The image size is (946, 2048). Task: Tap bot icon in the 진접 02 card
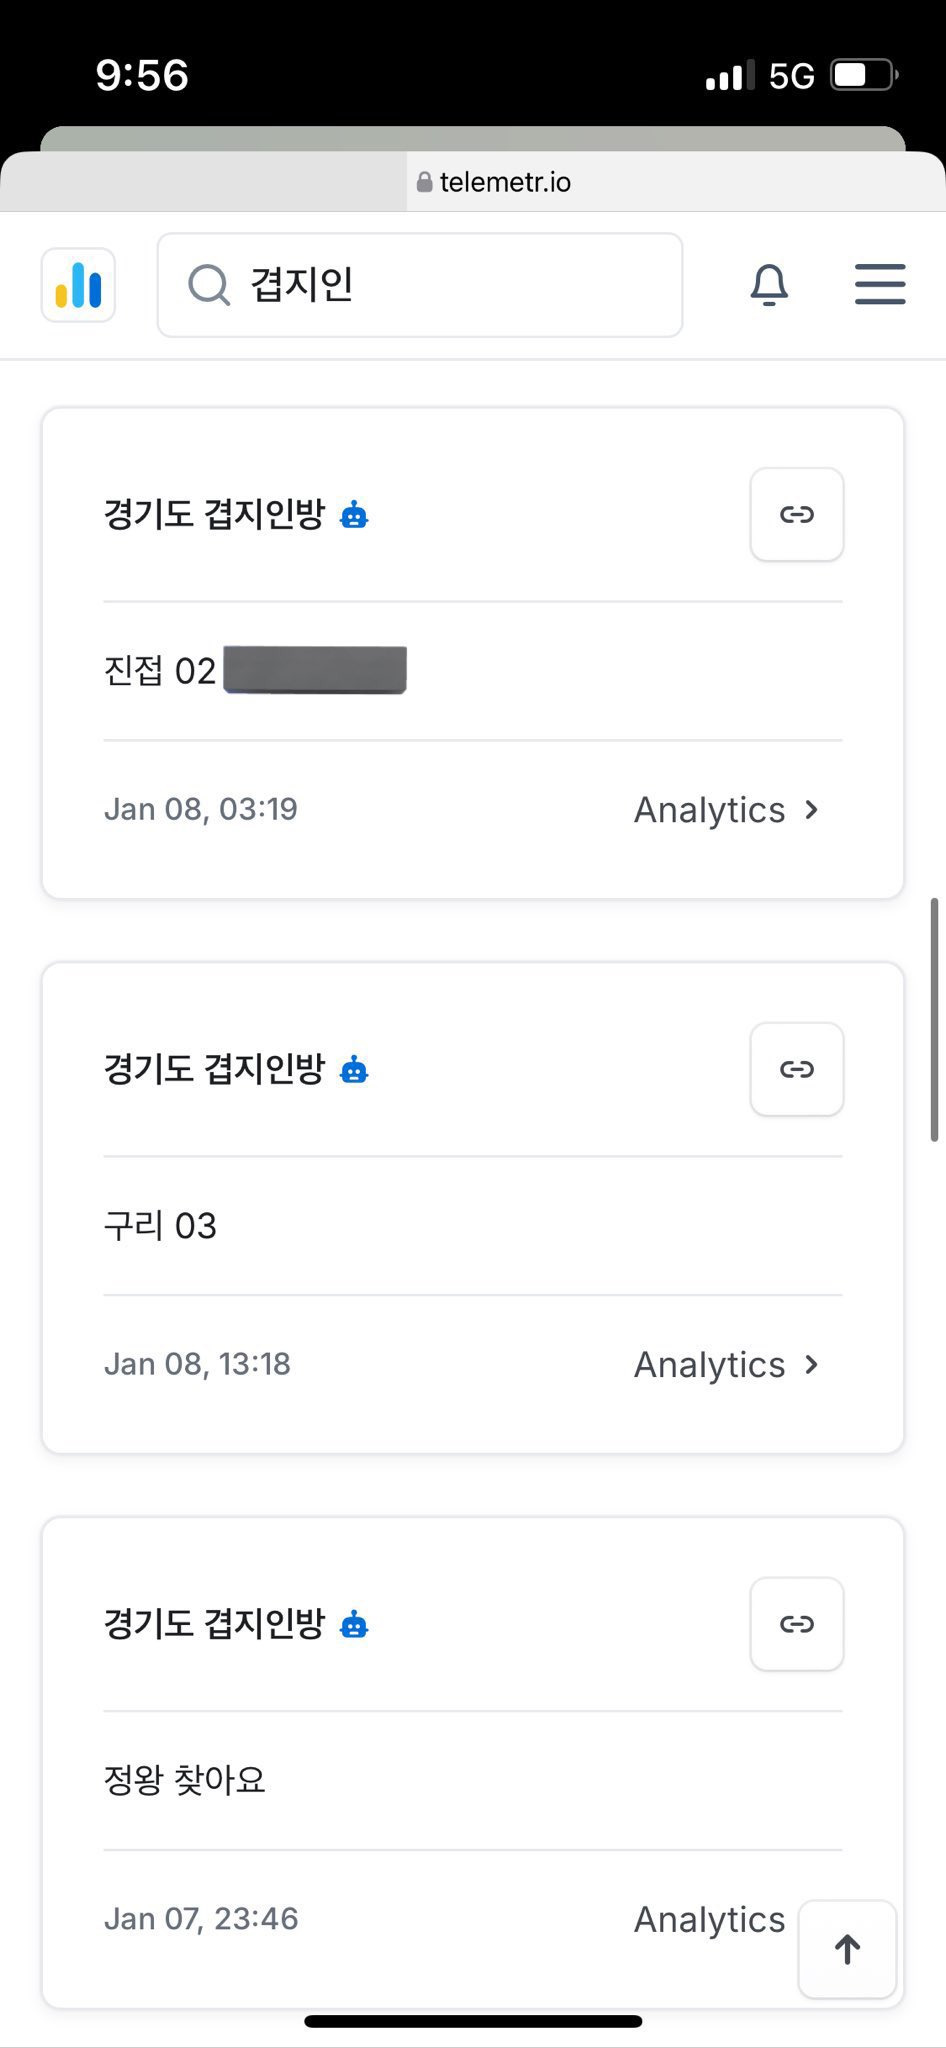(354, 515)
